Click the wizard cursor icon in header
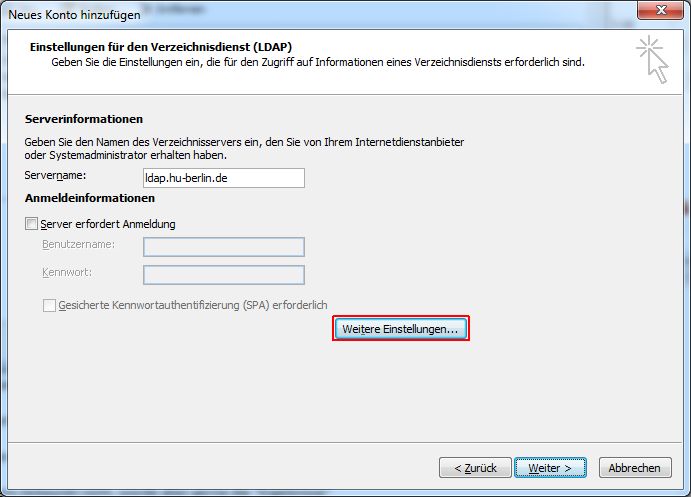691x497 pixels. [651, 58]
